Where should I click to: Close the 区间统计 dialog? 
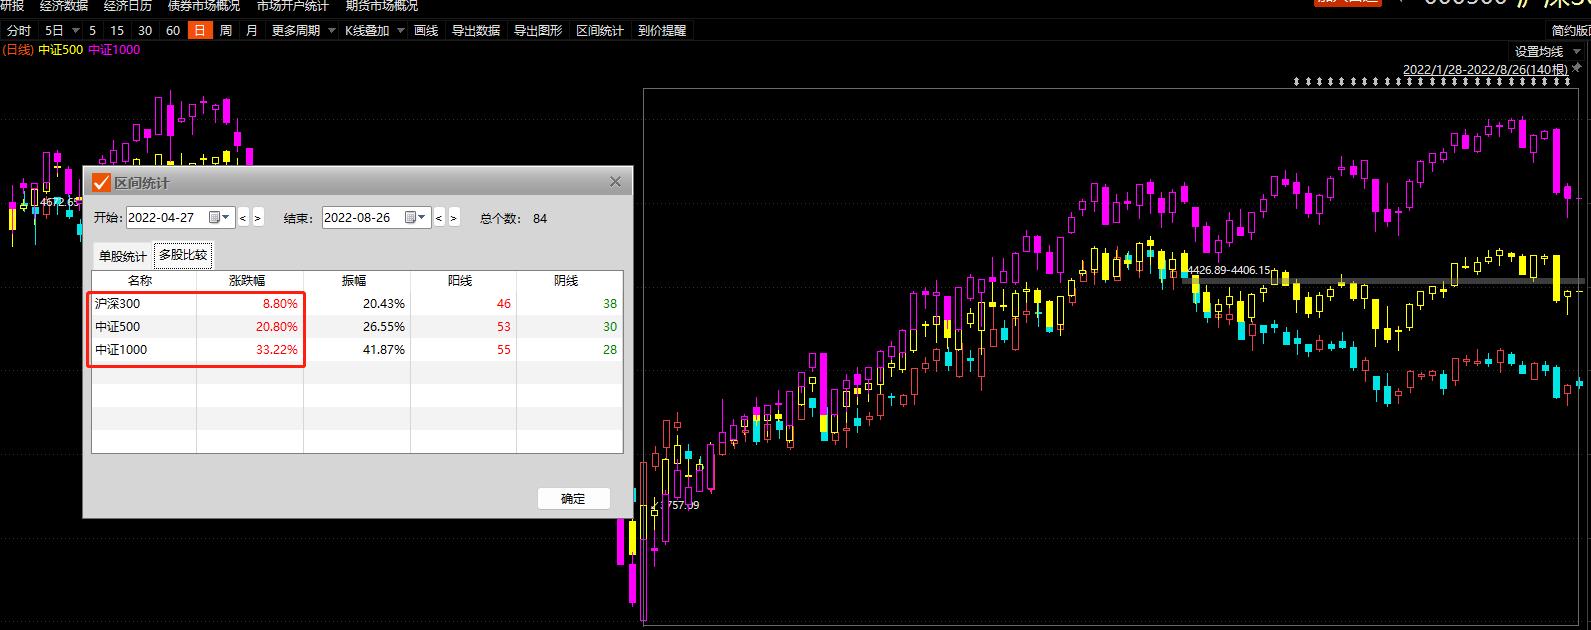(x=615, y=182)
